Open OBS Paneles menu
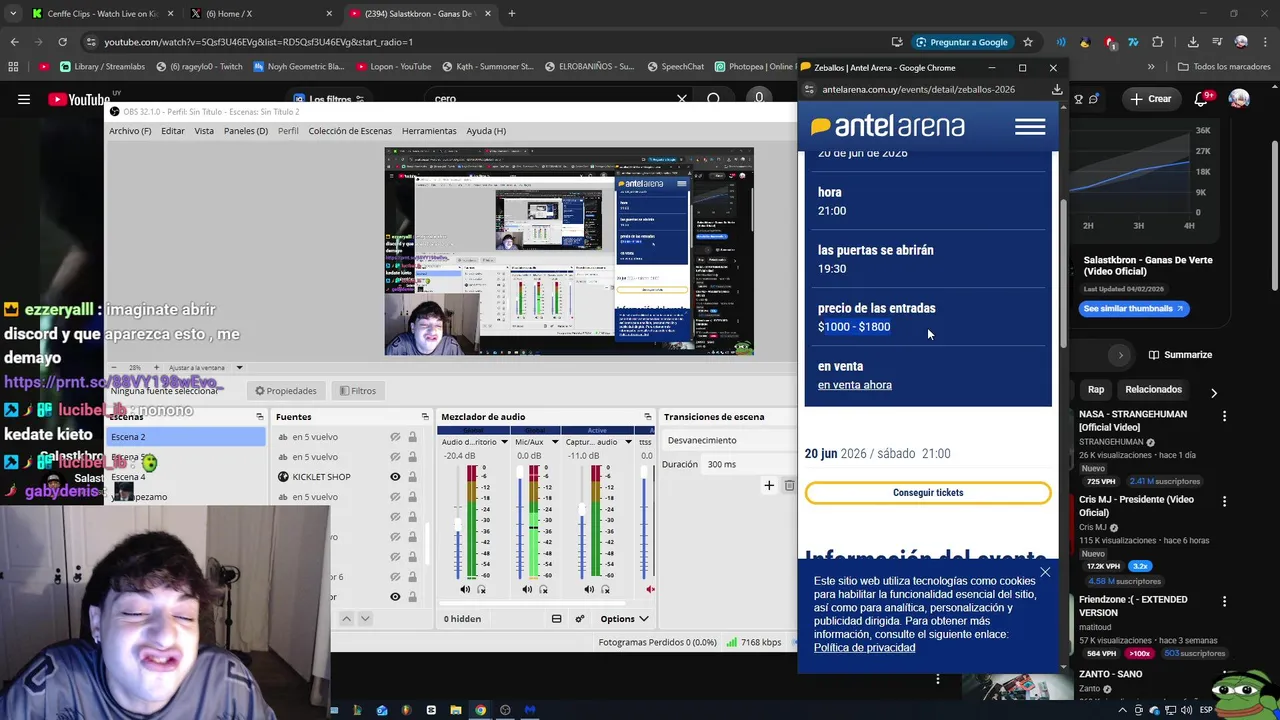 point(246,131)
